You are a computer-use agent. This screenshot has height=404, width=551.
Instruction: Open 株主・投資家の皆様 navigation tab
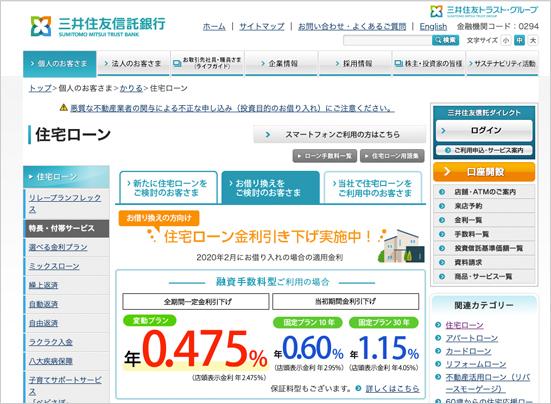click(429, 64)
